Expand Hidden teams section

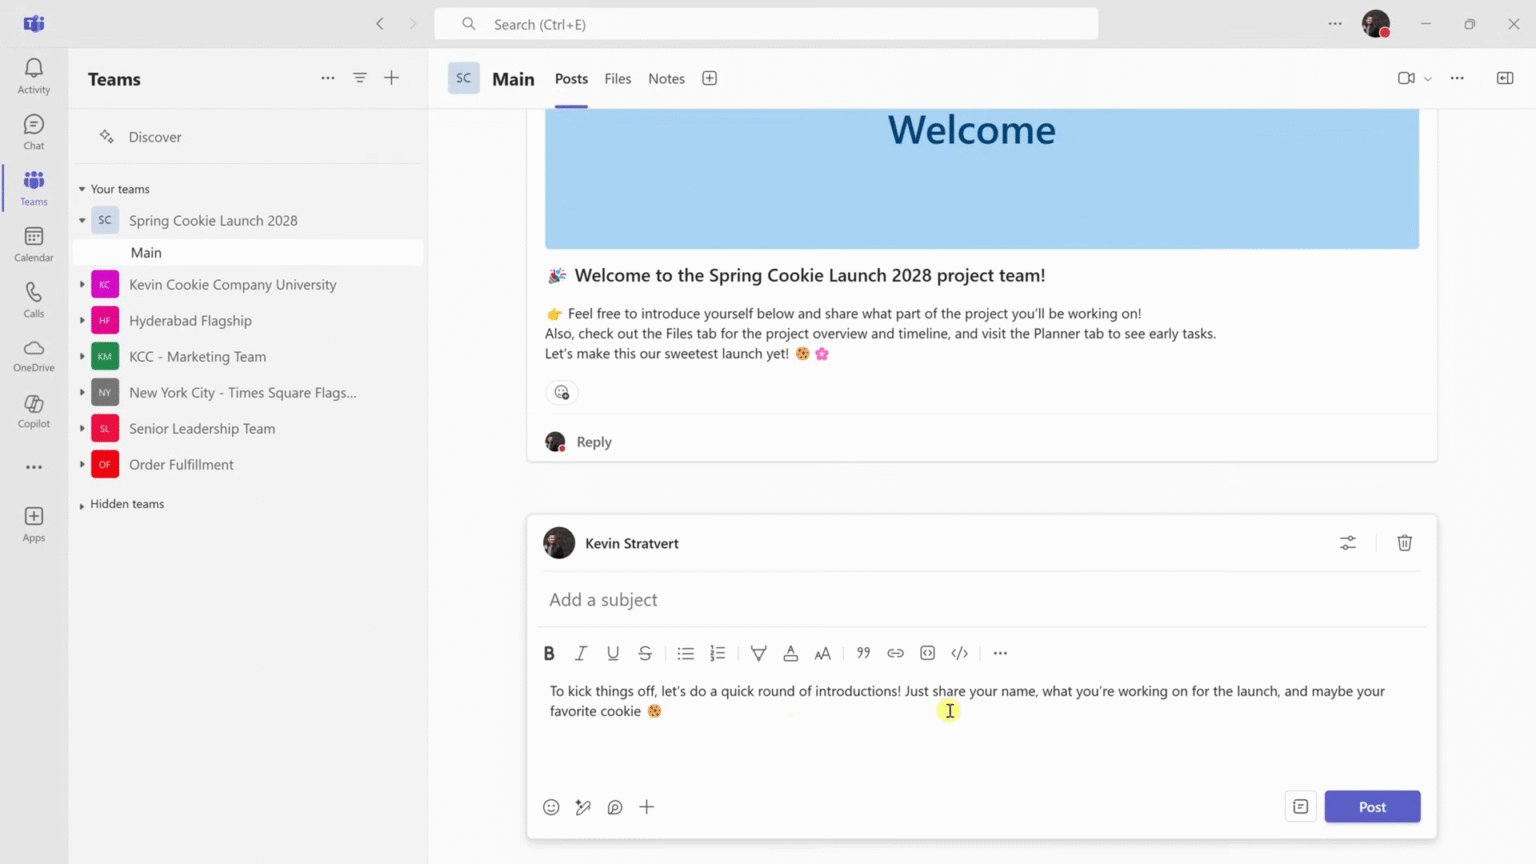tap(82, 506)
